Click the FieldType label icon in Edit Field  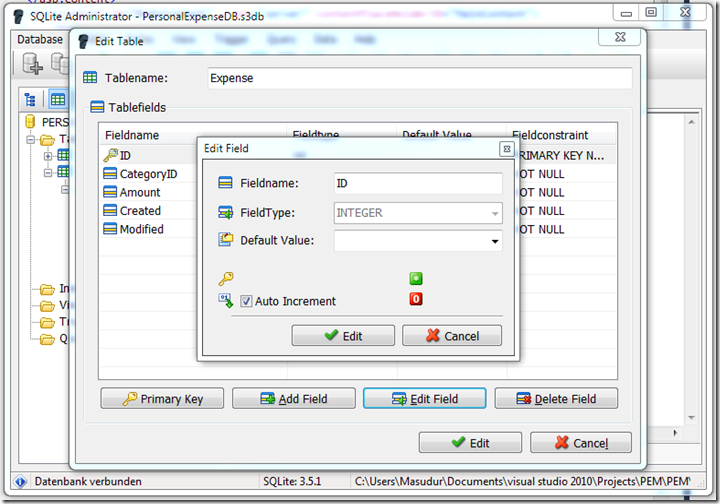click(225, 213)
